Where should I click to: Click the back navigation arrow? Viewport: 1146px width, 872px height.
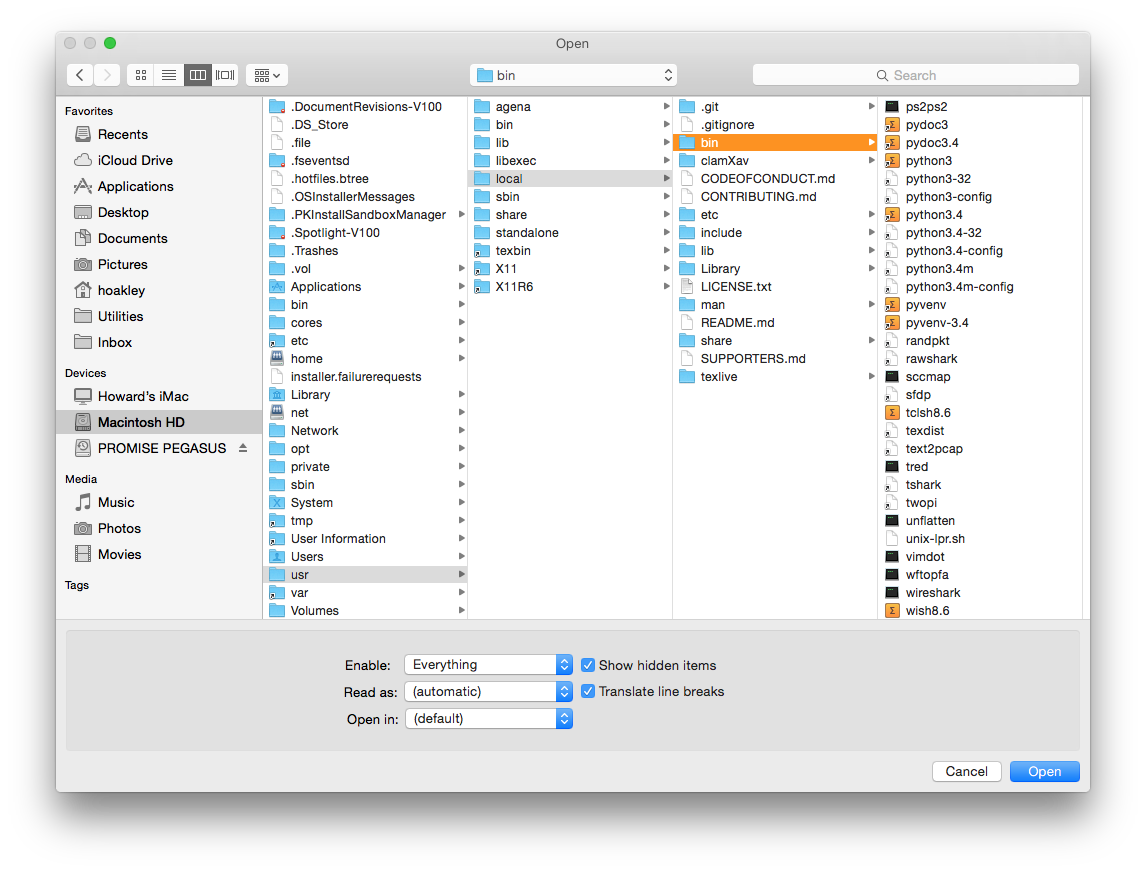[x=80, y=75]
